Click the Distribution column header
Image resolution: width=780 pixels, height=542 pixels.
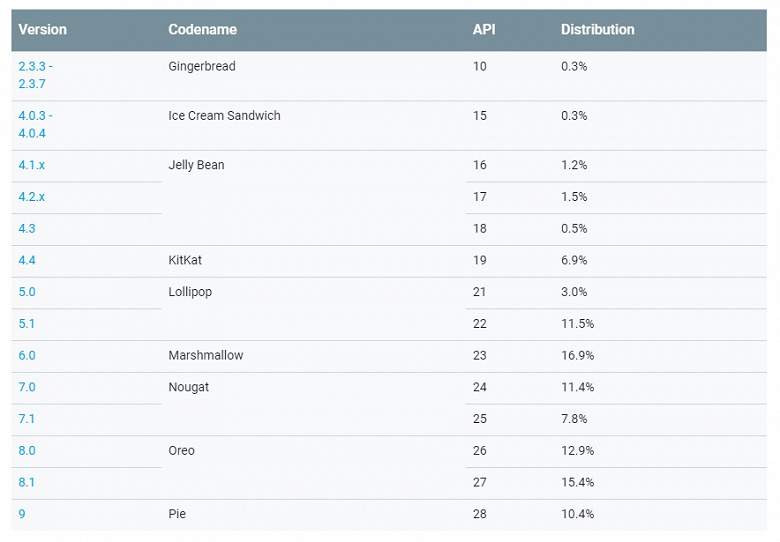[x=597, y=30]
